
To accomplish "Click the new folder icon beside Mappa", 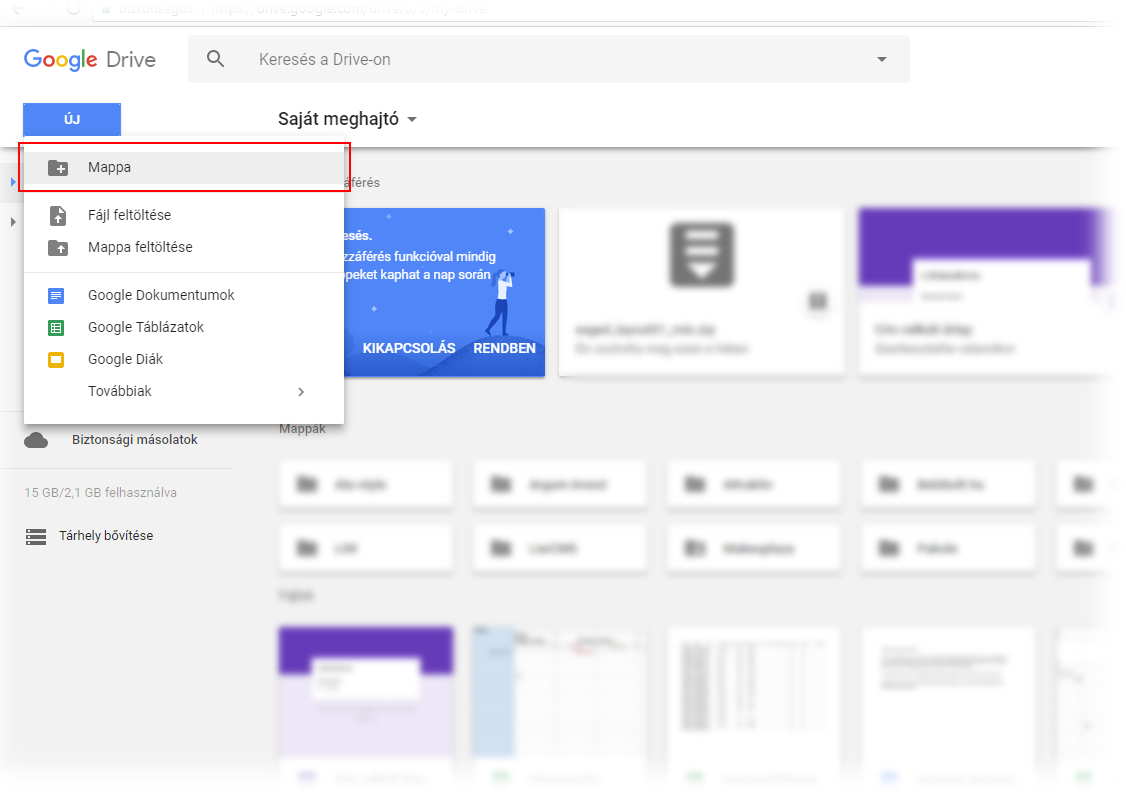I will pos(58,168).
